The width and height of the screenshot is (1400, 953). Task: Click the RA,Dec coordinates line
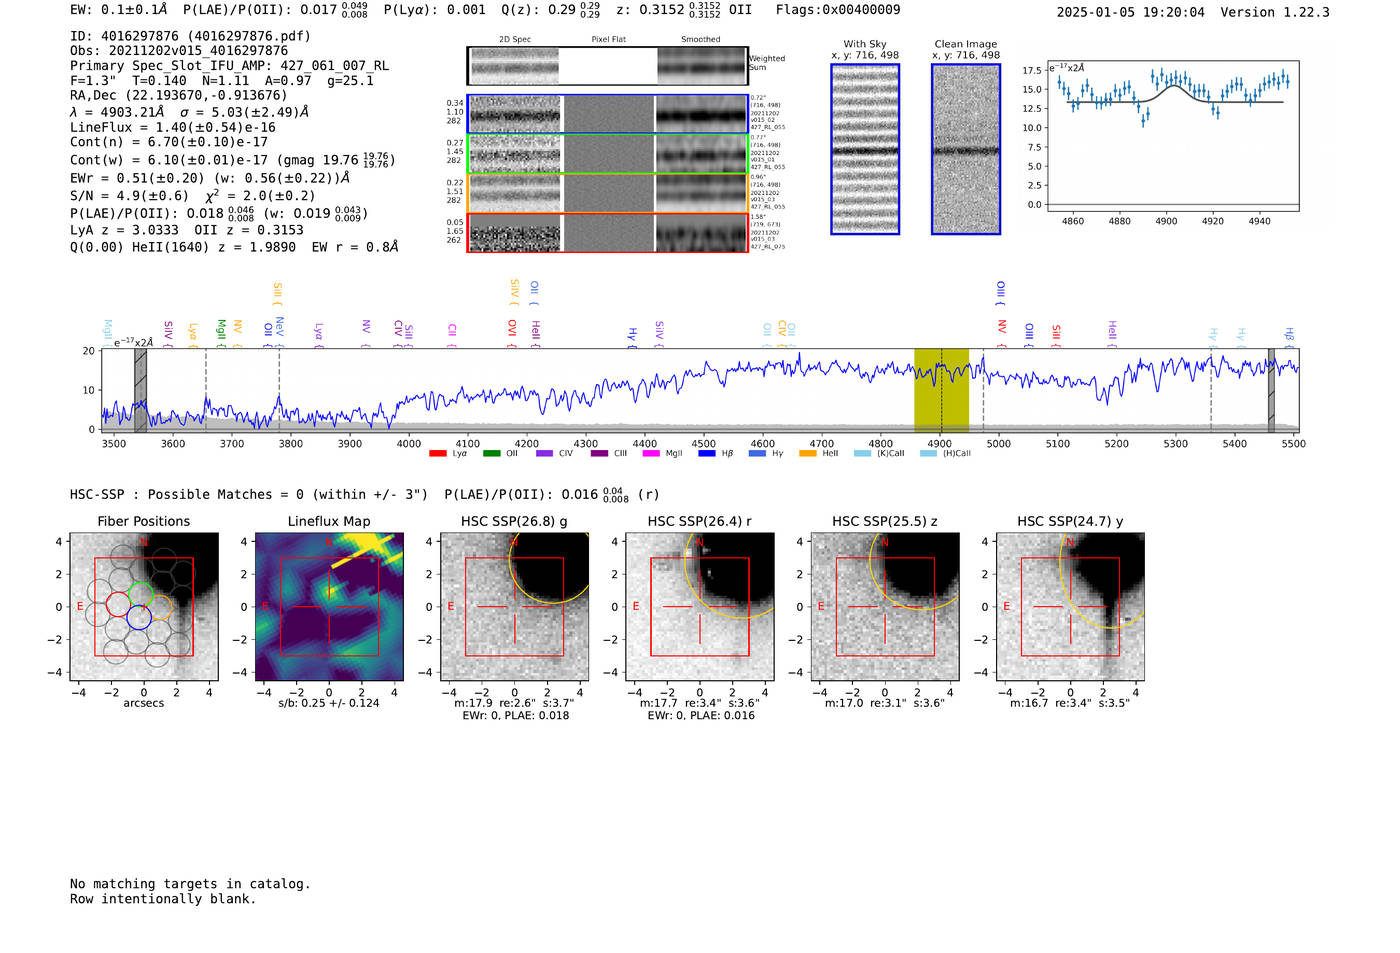pos(178,96)
